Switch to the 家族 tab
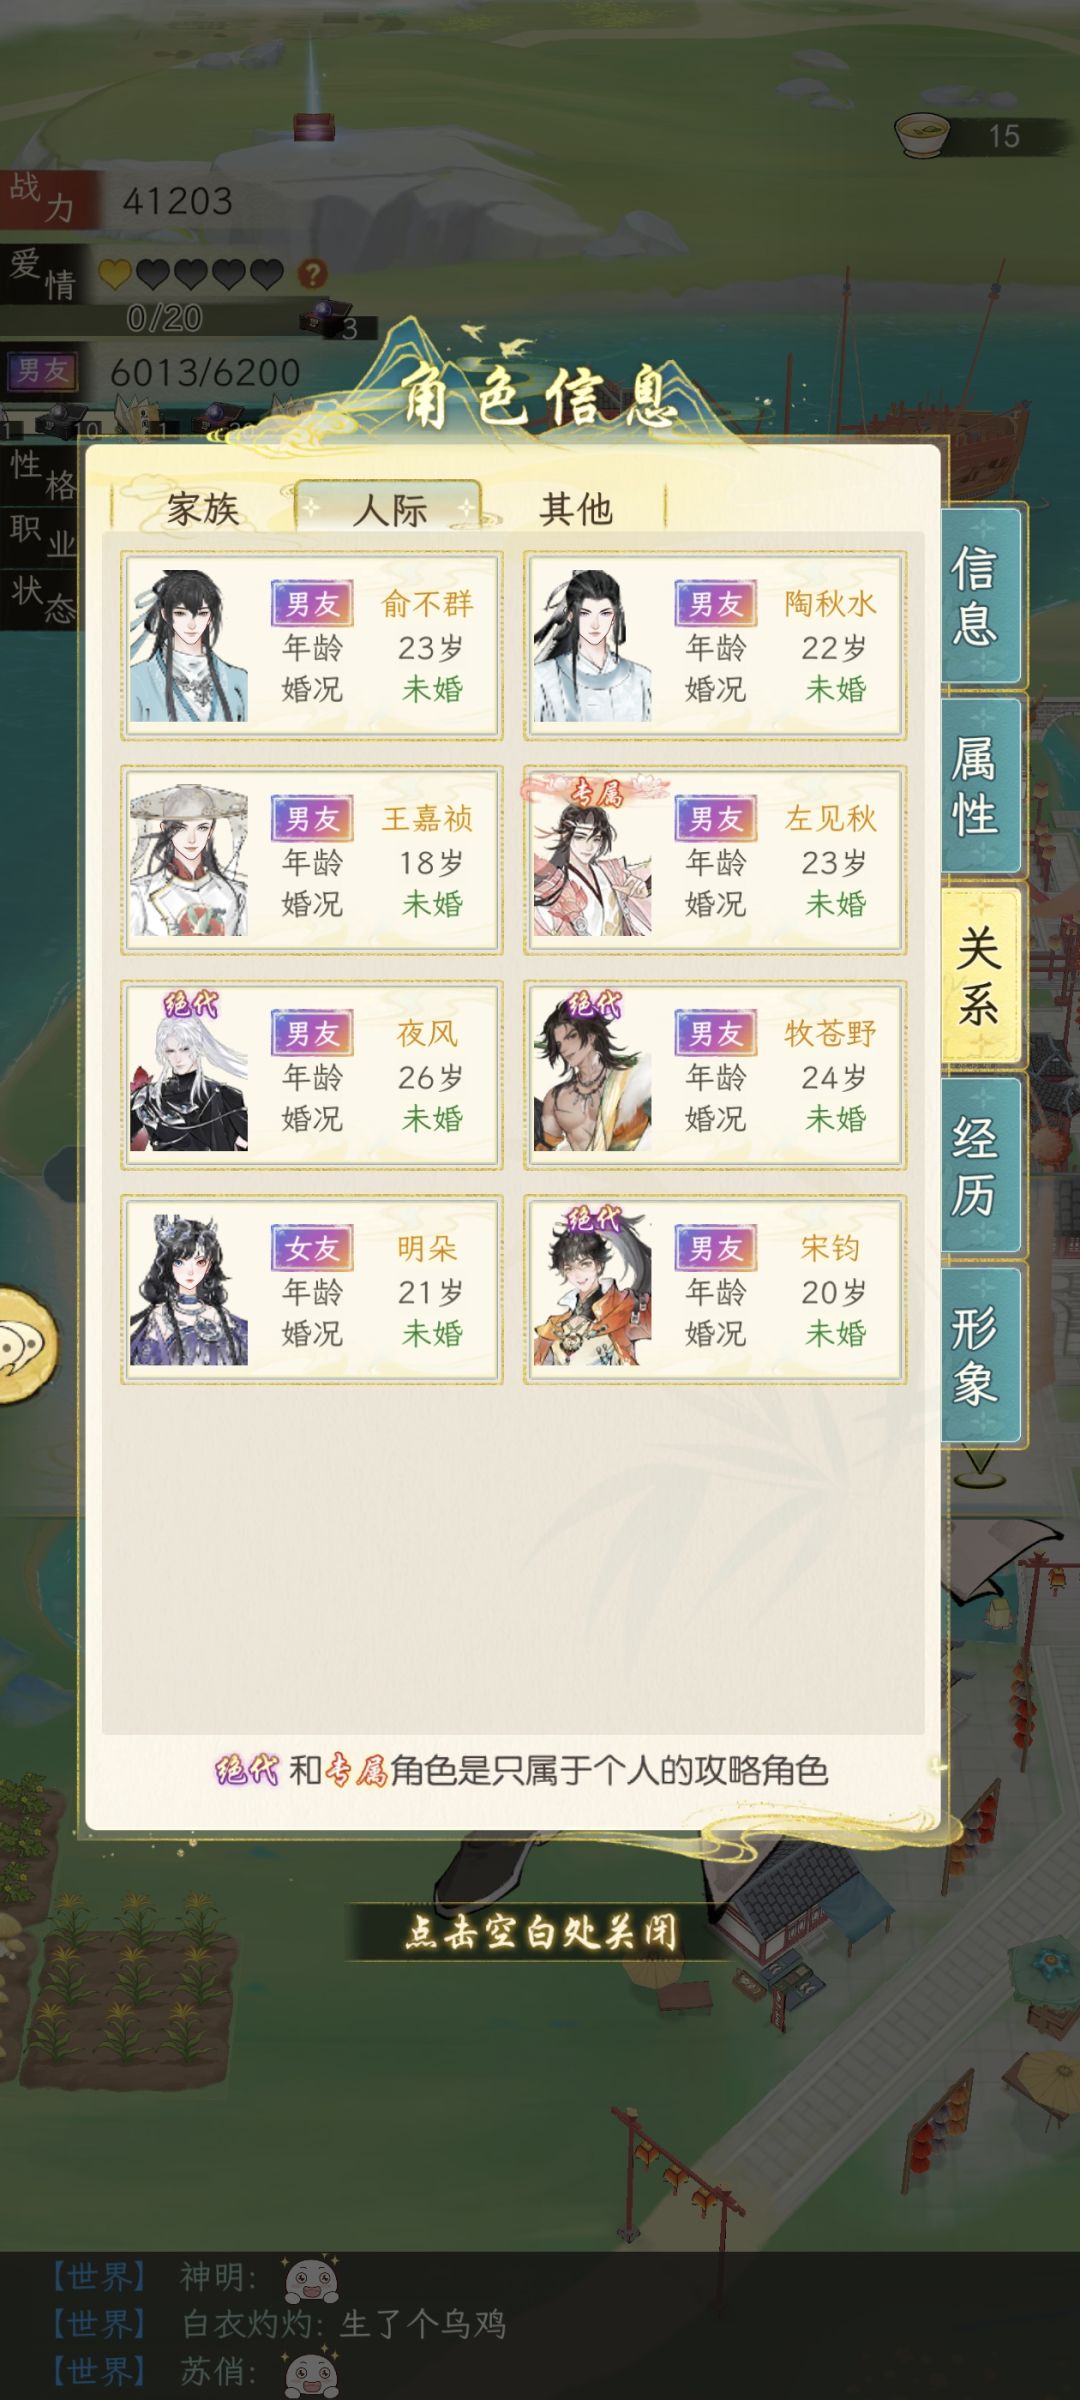 pos(203,509)
